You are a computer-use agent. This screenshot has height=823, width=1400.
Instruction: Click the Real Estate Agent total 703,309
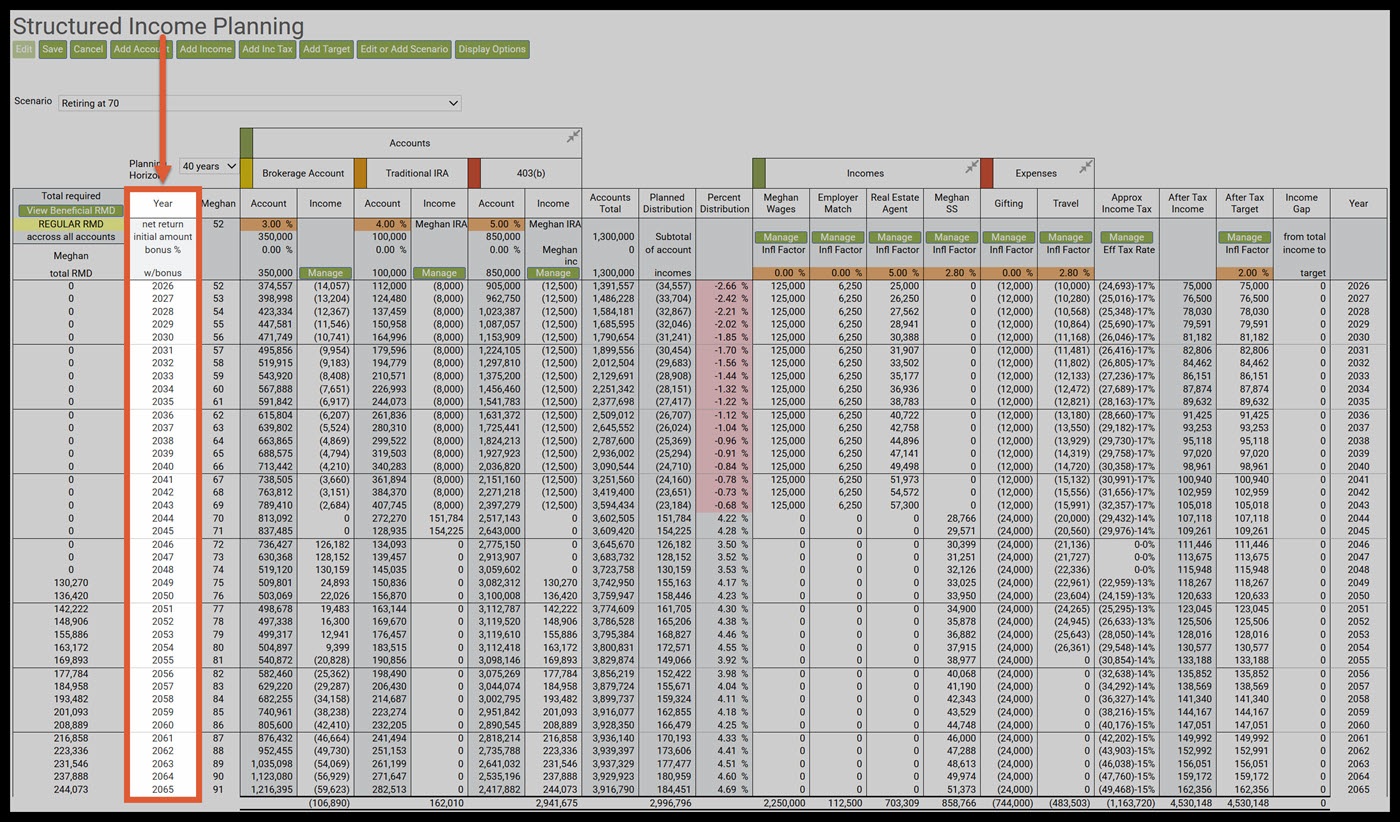tap(901, 803)
